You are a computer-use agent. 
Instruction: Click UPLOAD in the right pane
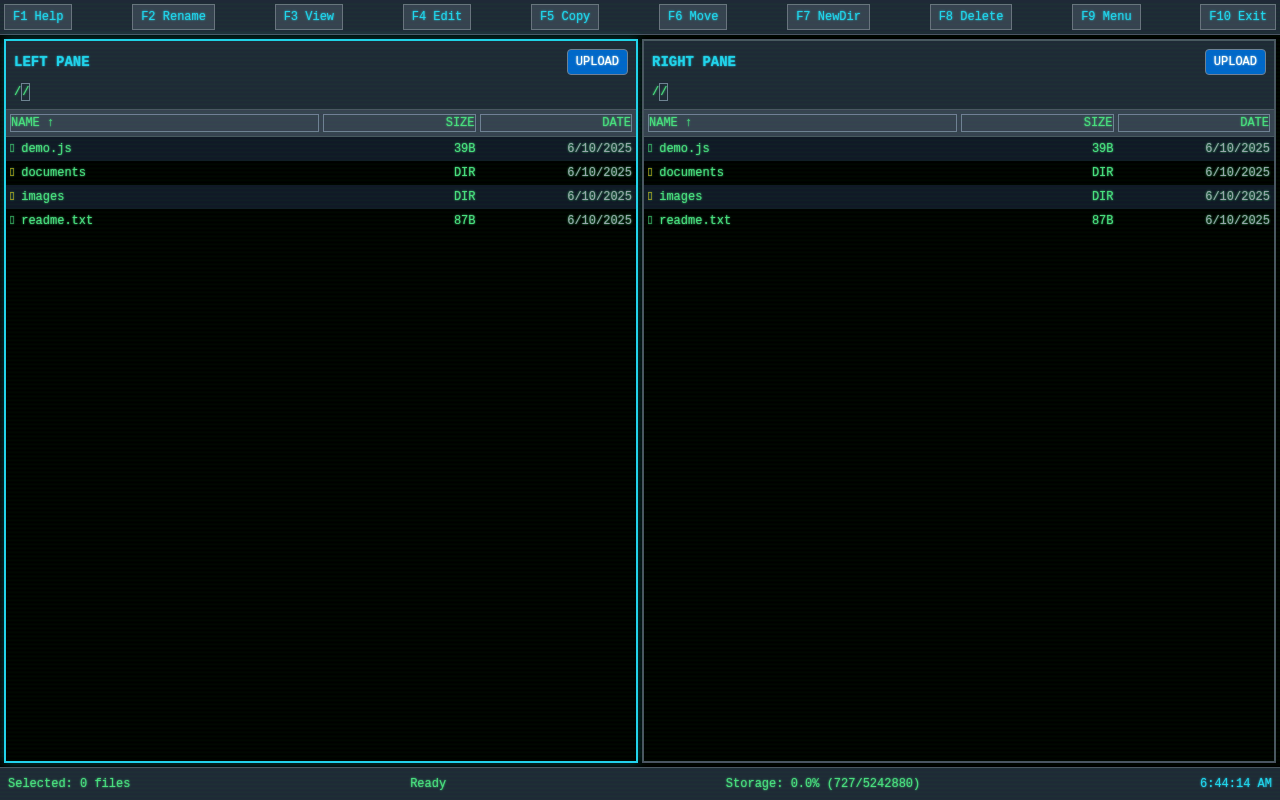pos(1235,61)
